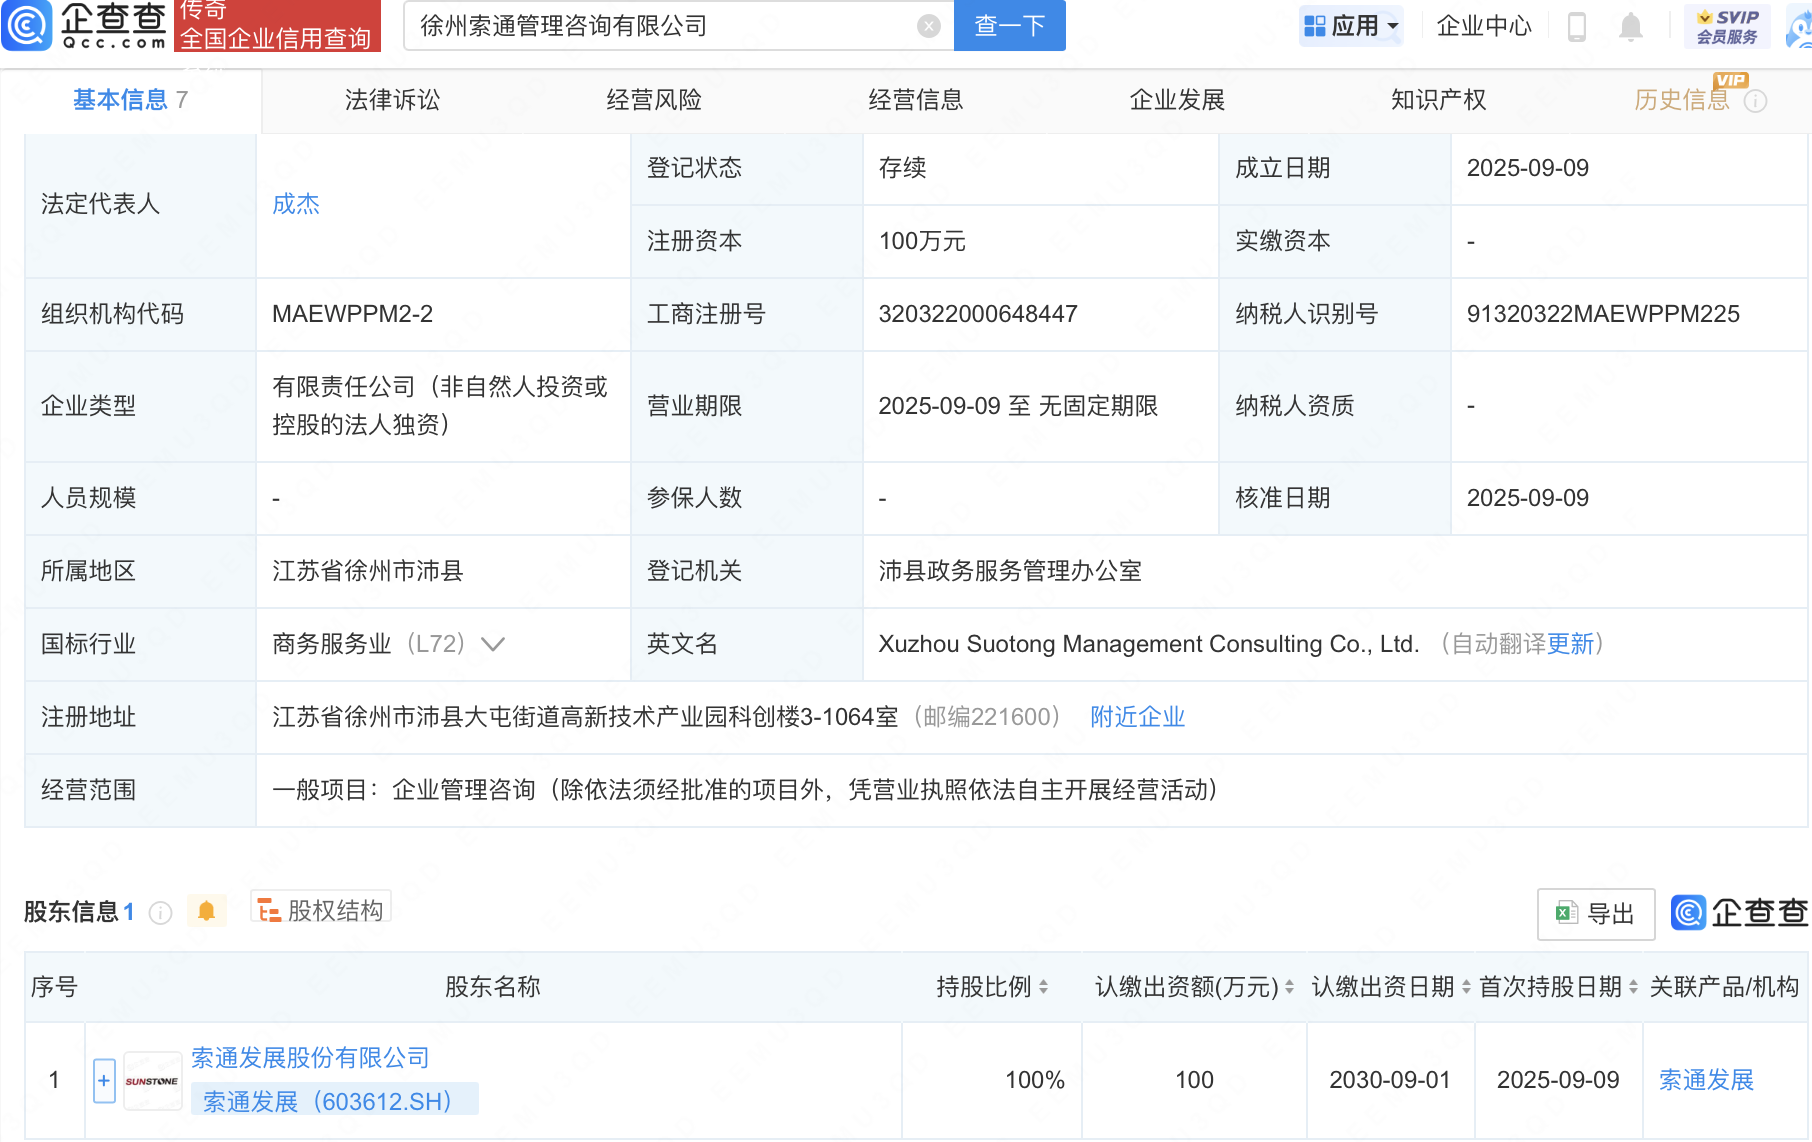Open SVIP member service badge

pyautogui.click(x=1727, y=26)
